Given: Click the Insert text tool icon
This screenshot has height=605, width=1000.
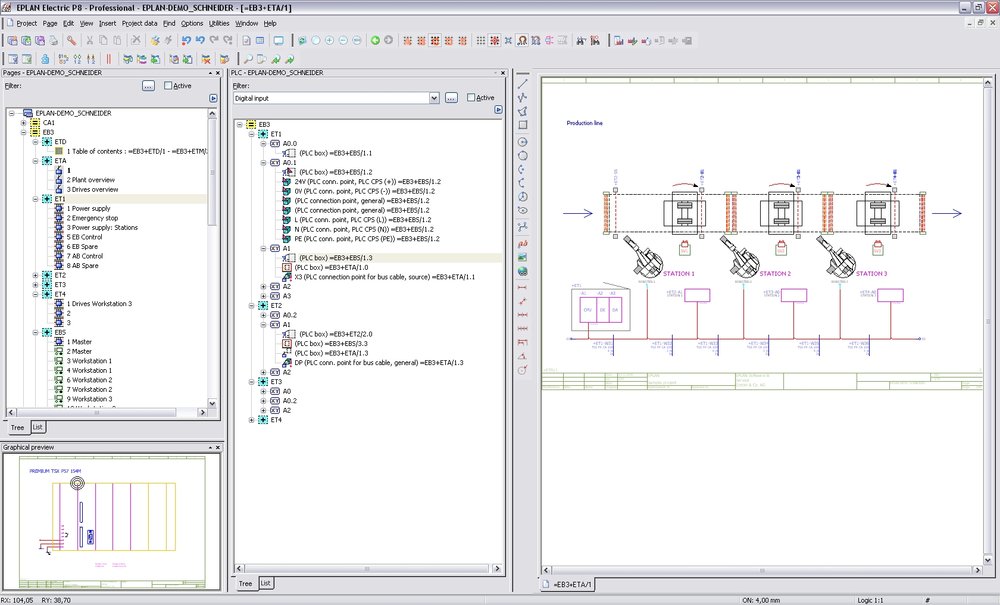Looking at the screenshot, I should 522,243.
